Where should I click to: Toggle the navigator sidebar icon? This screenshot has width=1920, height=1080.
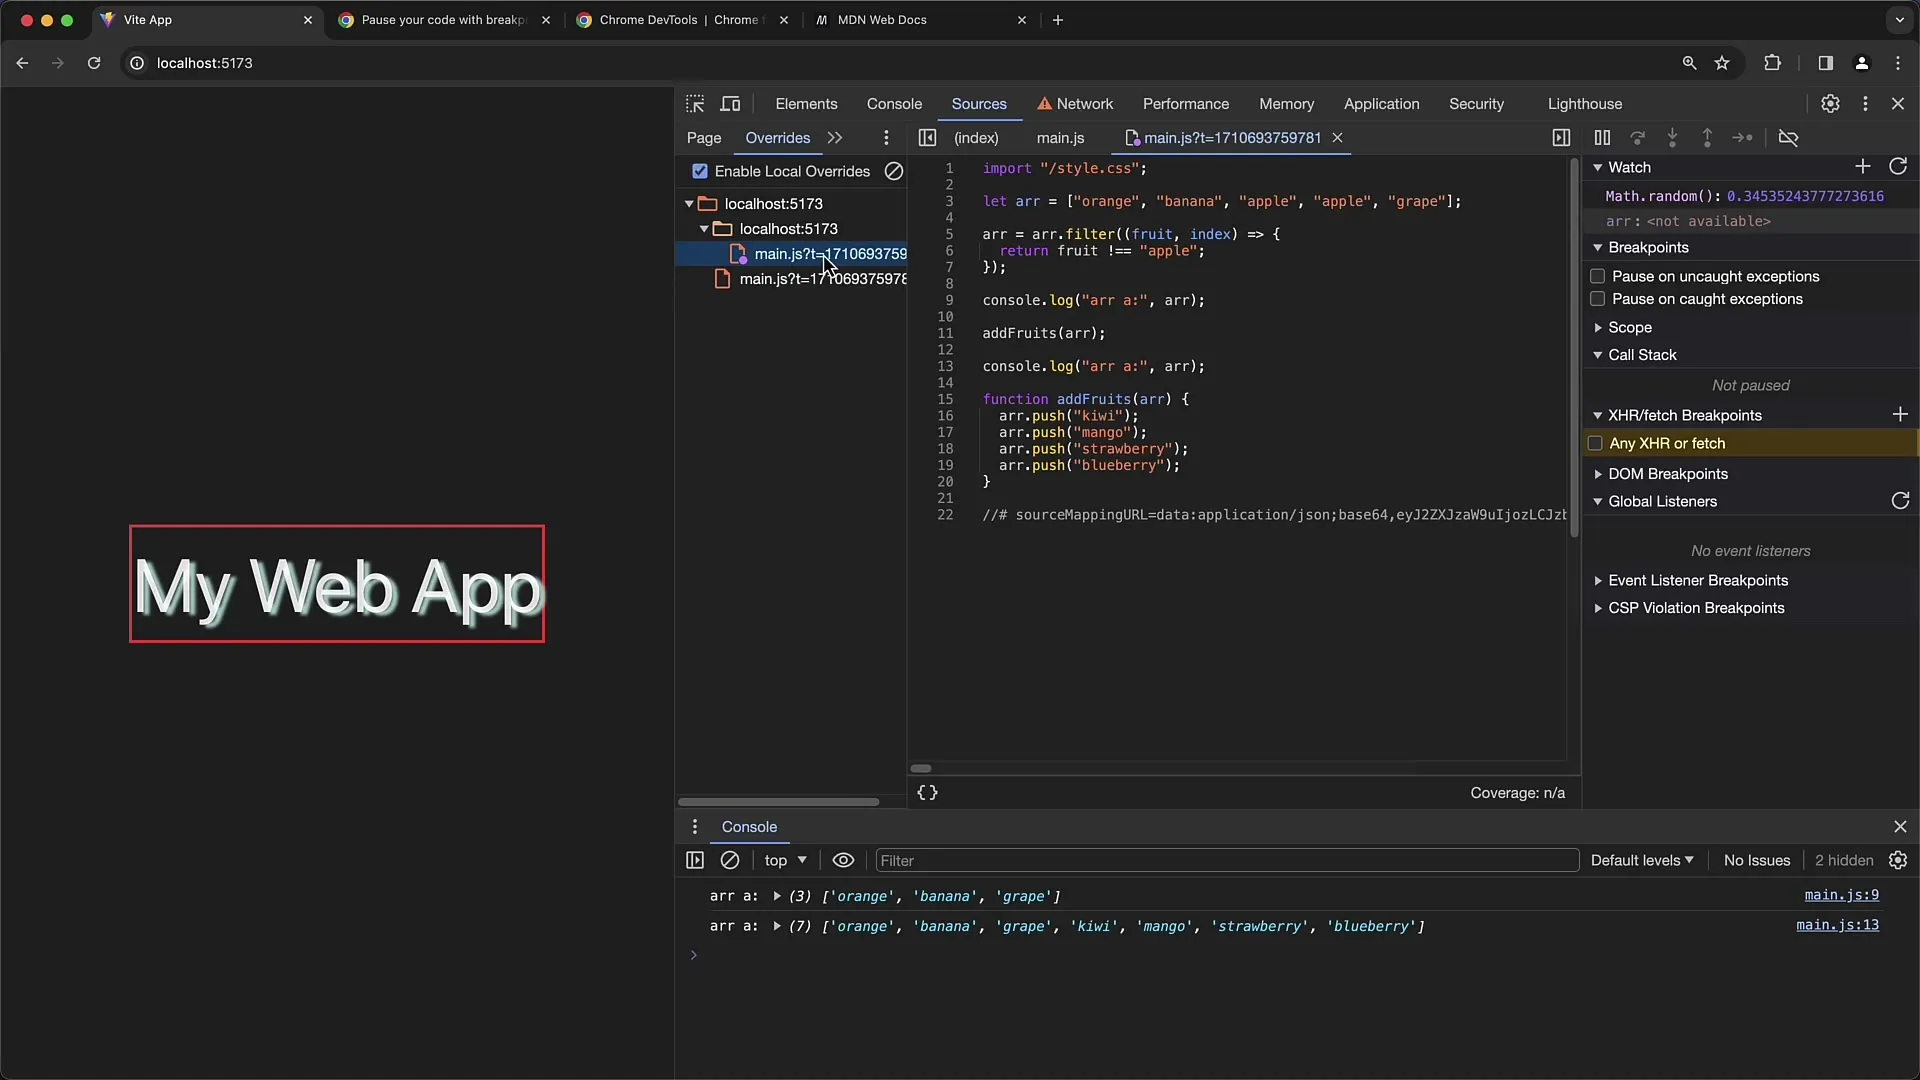[x=927, y=138]
